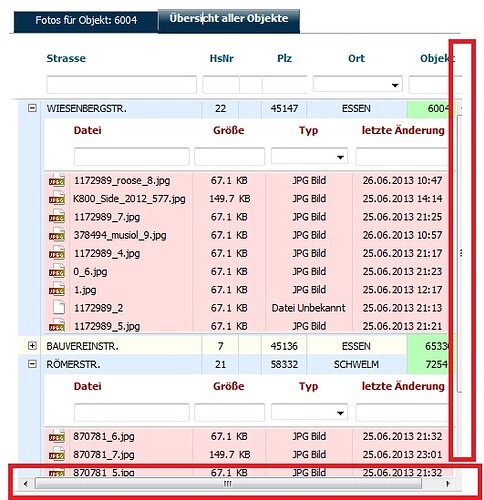The height and width of the screenshot is (500, 484).
Task: Sort by Strasse column header
Action: (66, 58)
